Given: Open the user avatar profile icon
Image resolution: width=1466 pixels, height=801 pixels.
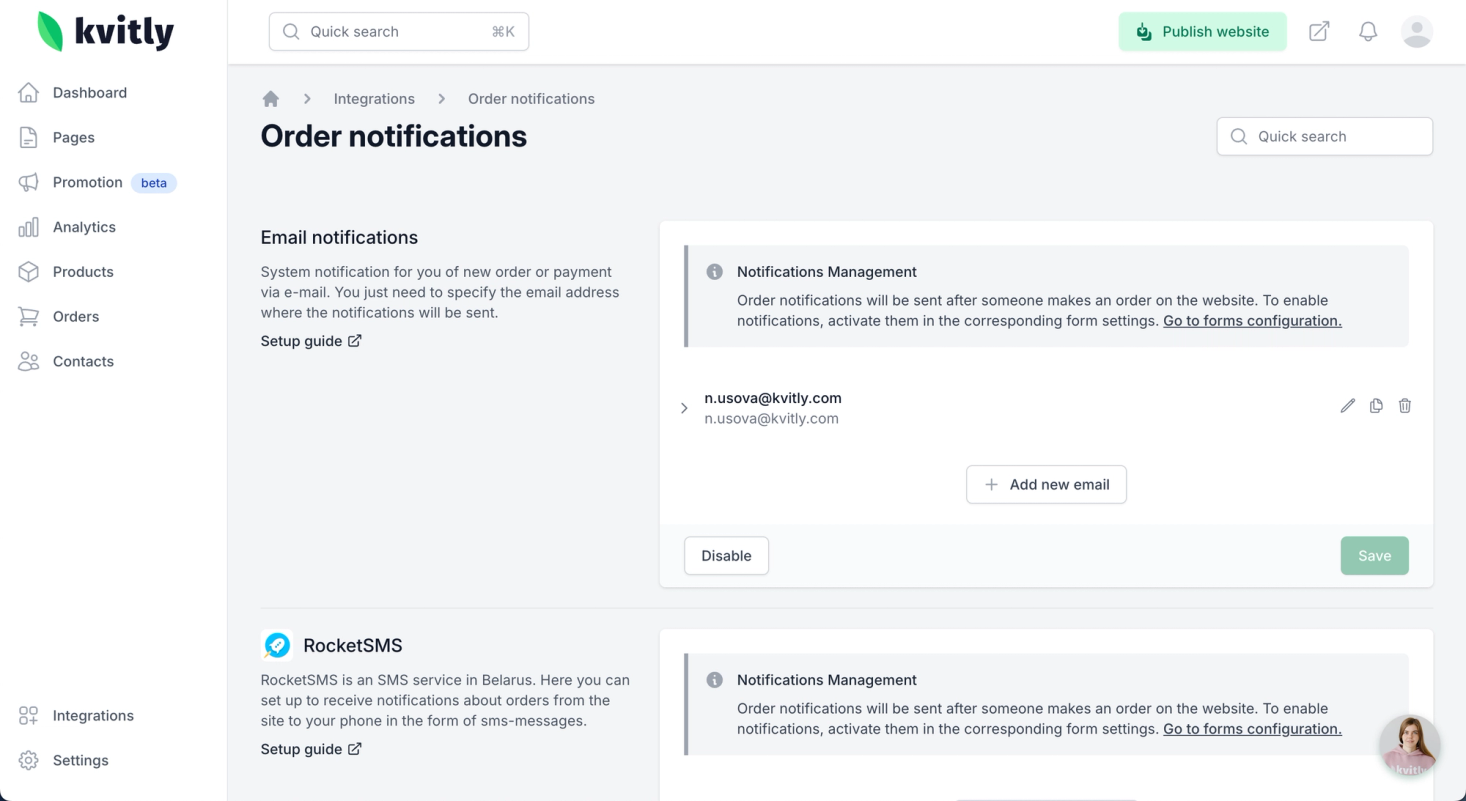Looking at the screenshot, I should click(1416, 32).
